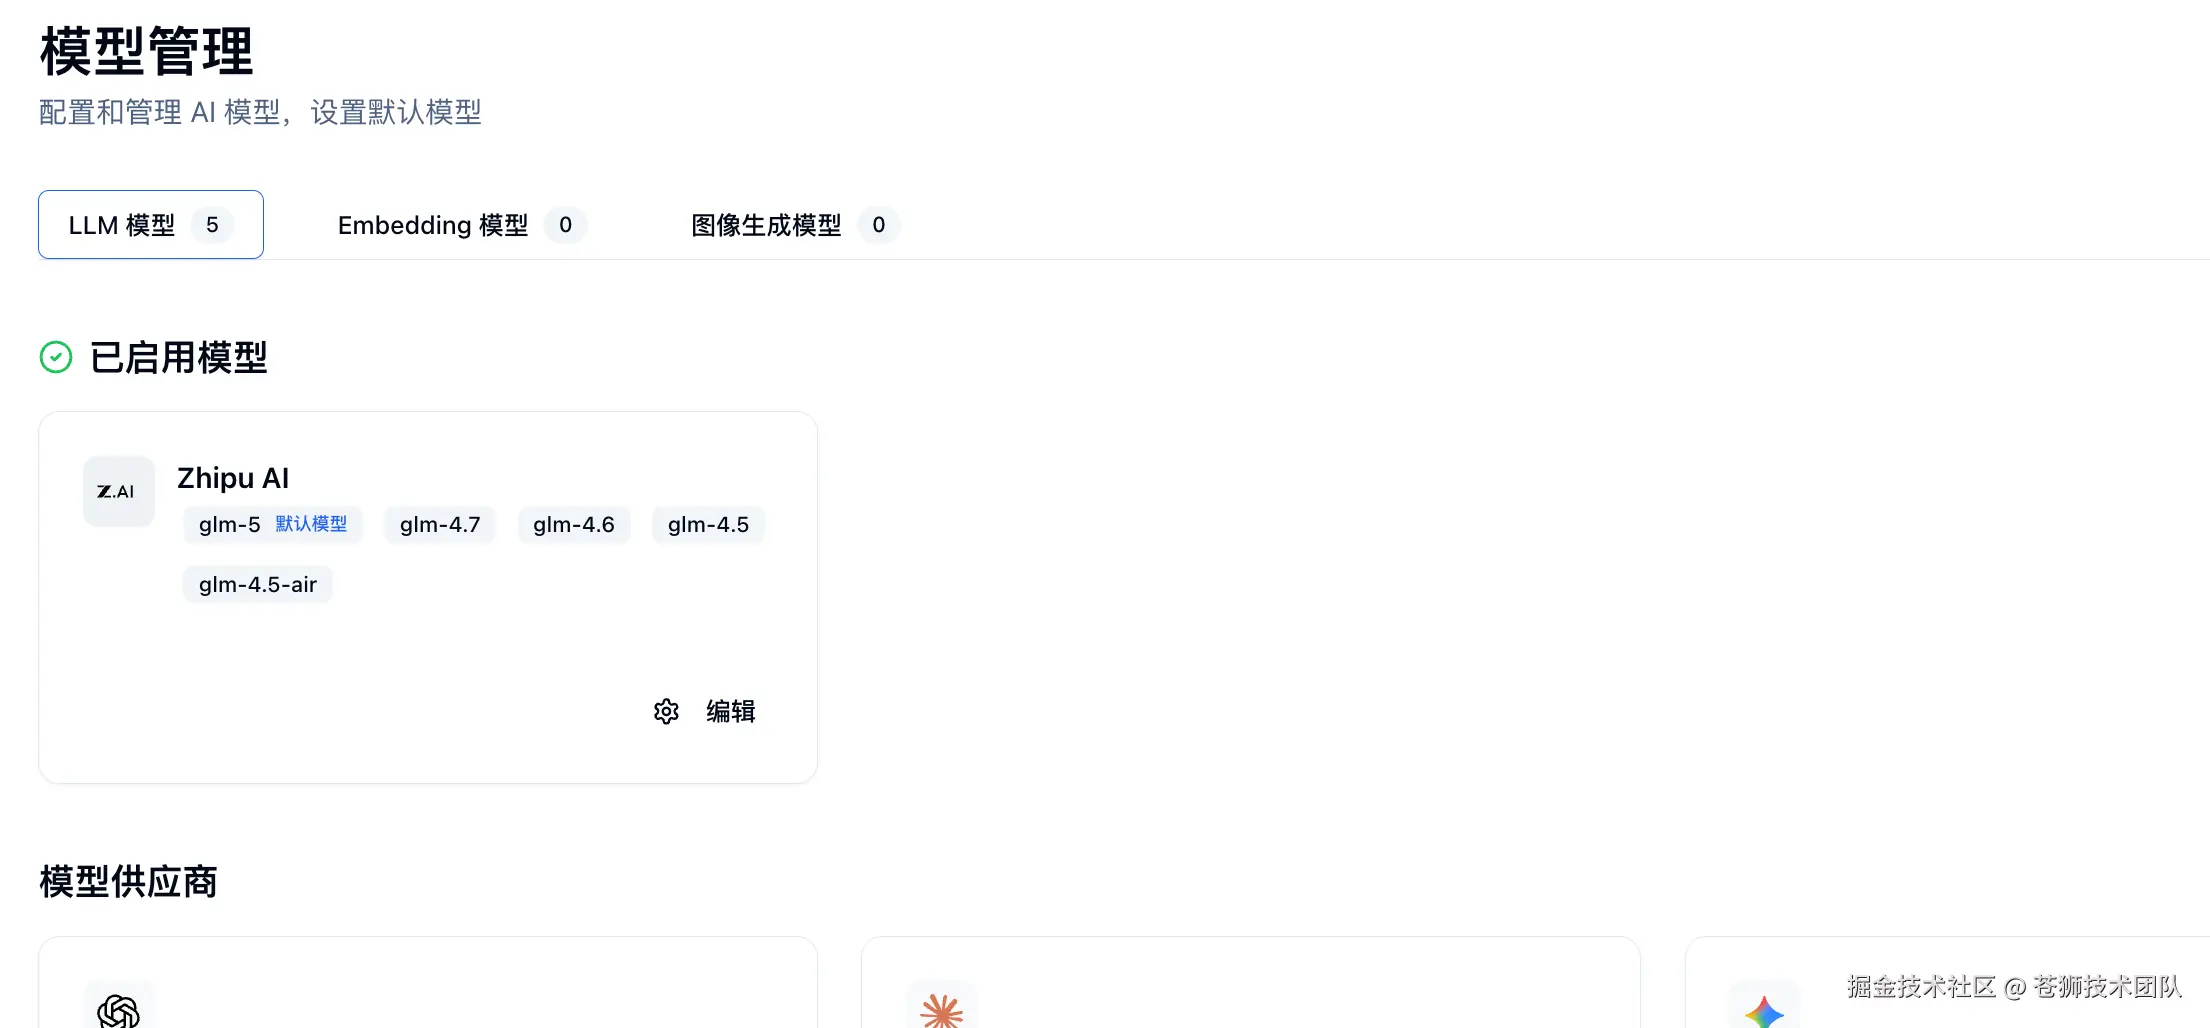Click the Z.AI provider logo icon
The height and width of the screenshot is (1028, 2210).
pos(118,491)
